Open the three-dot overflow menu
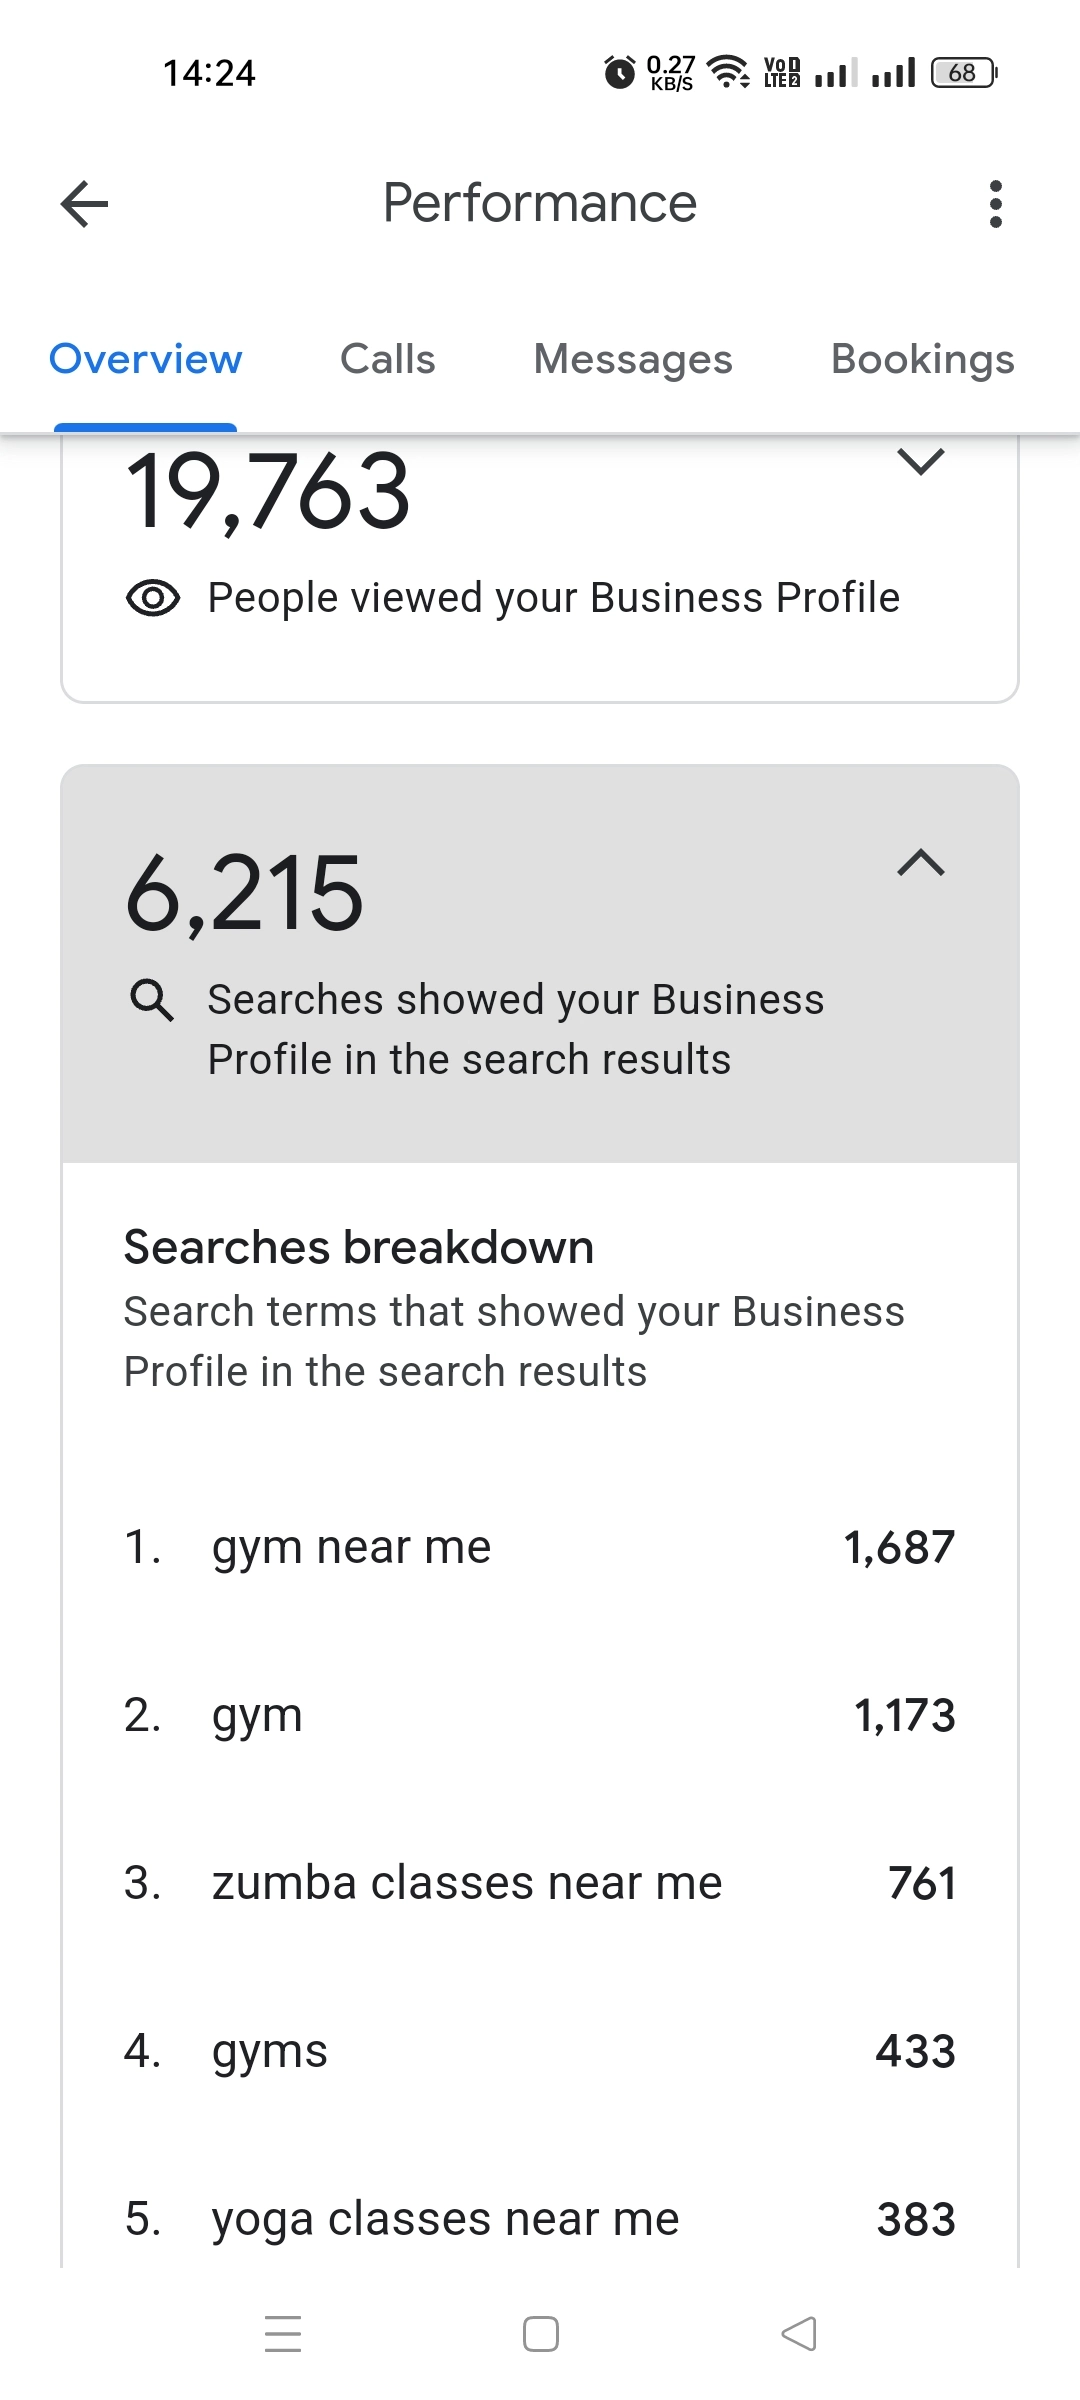The height and width of the screenshot is (2400, 1080). pyautogui.click(x=994, y=204)
